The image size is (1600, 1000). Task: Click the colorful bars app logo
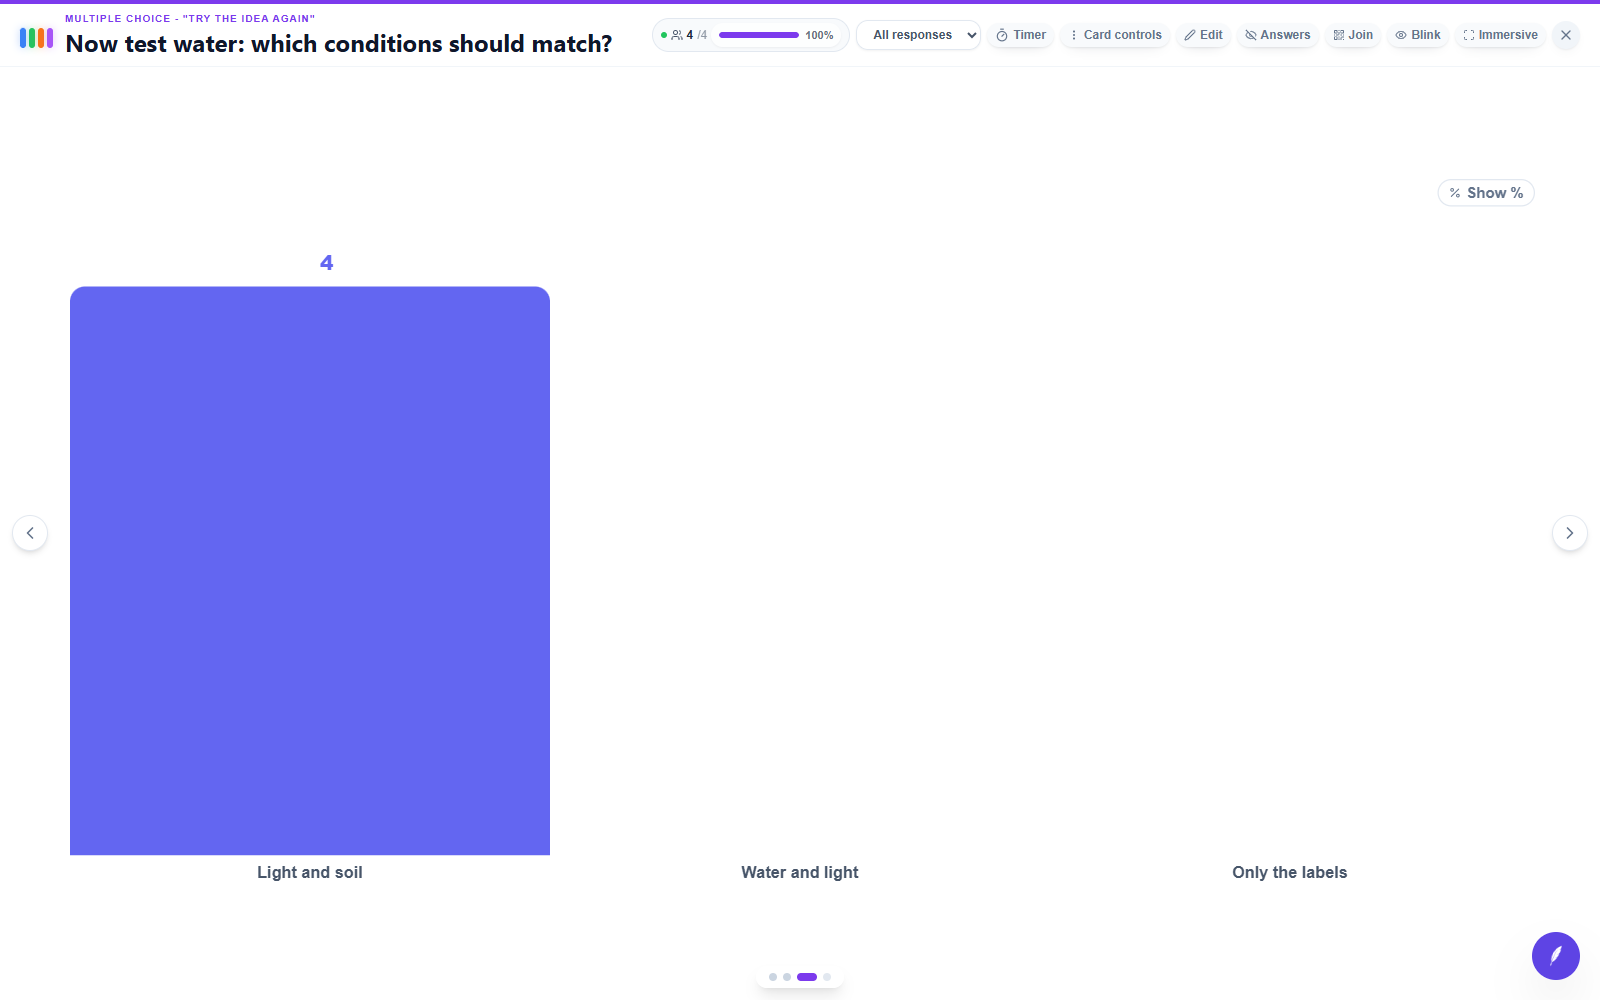[36, 38]
